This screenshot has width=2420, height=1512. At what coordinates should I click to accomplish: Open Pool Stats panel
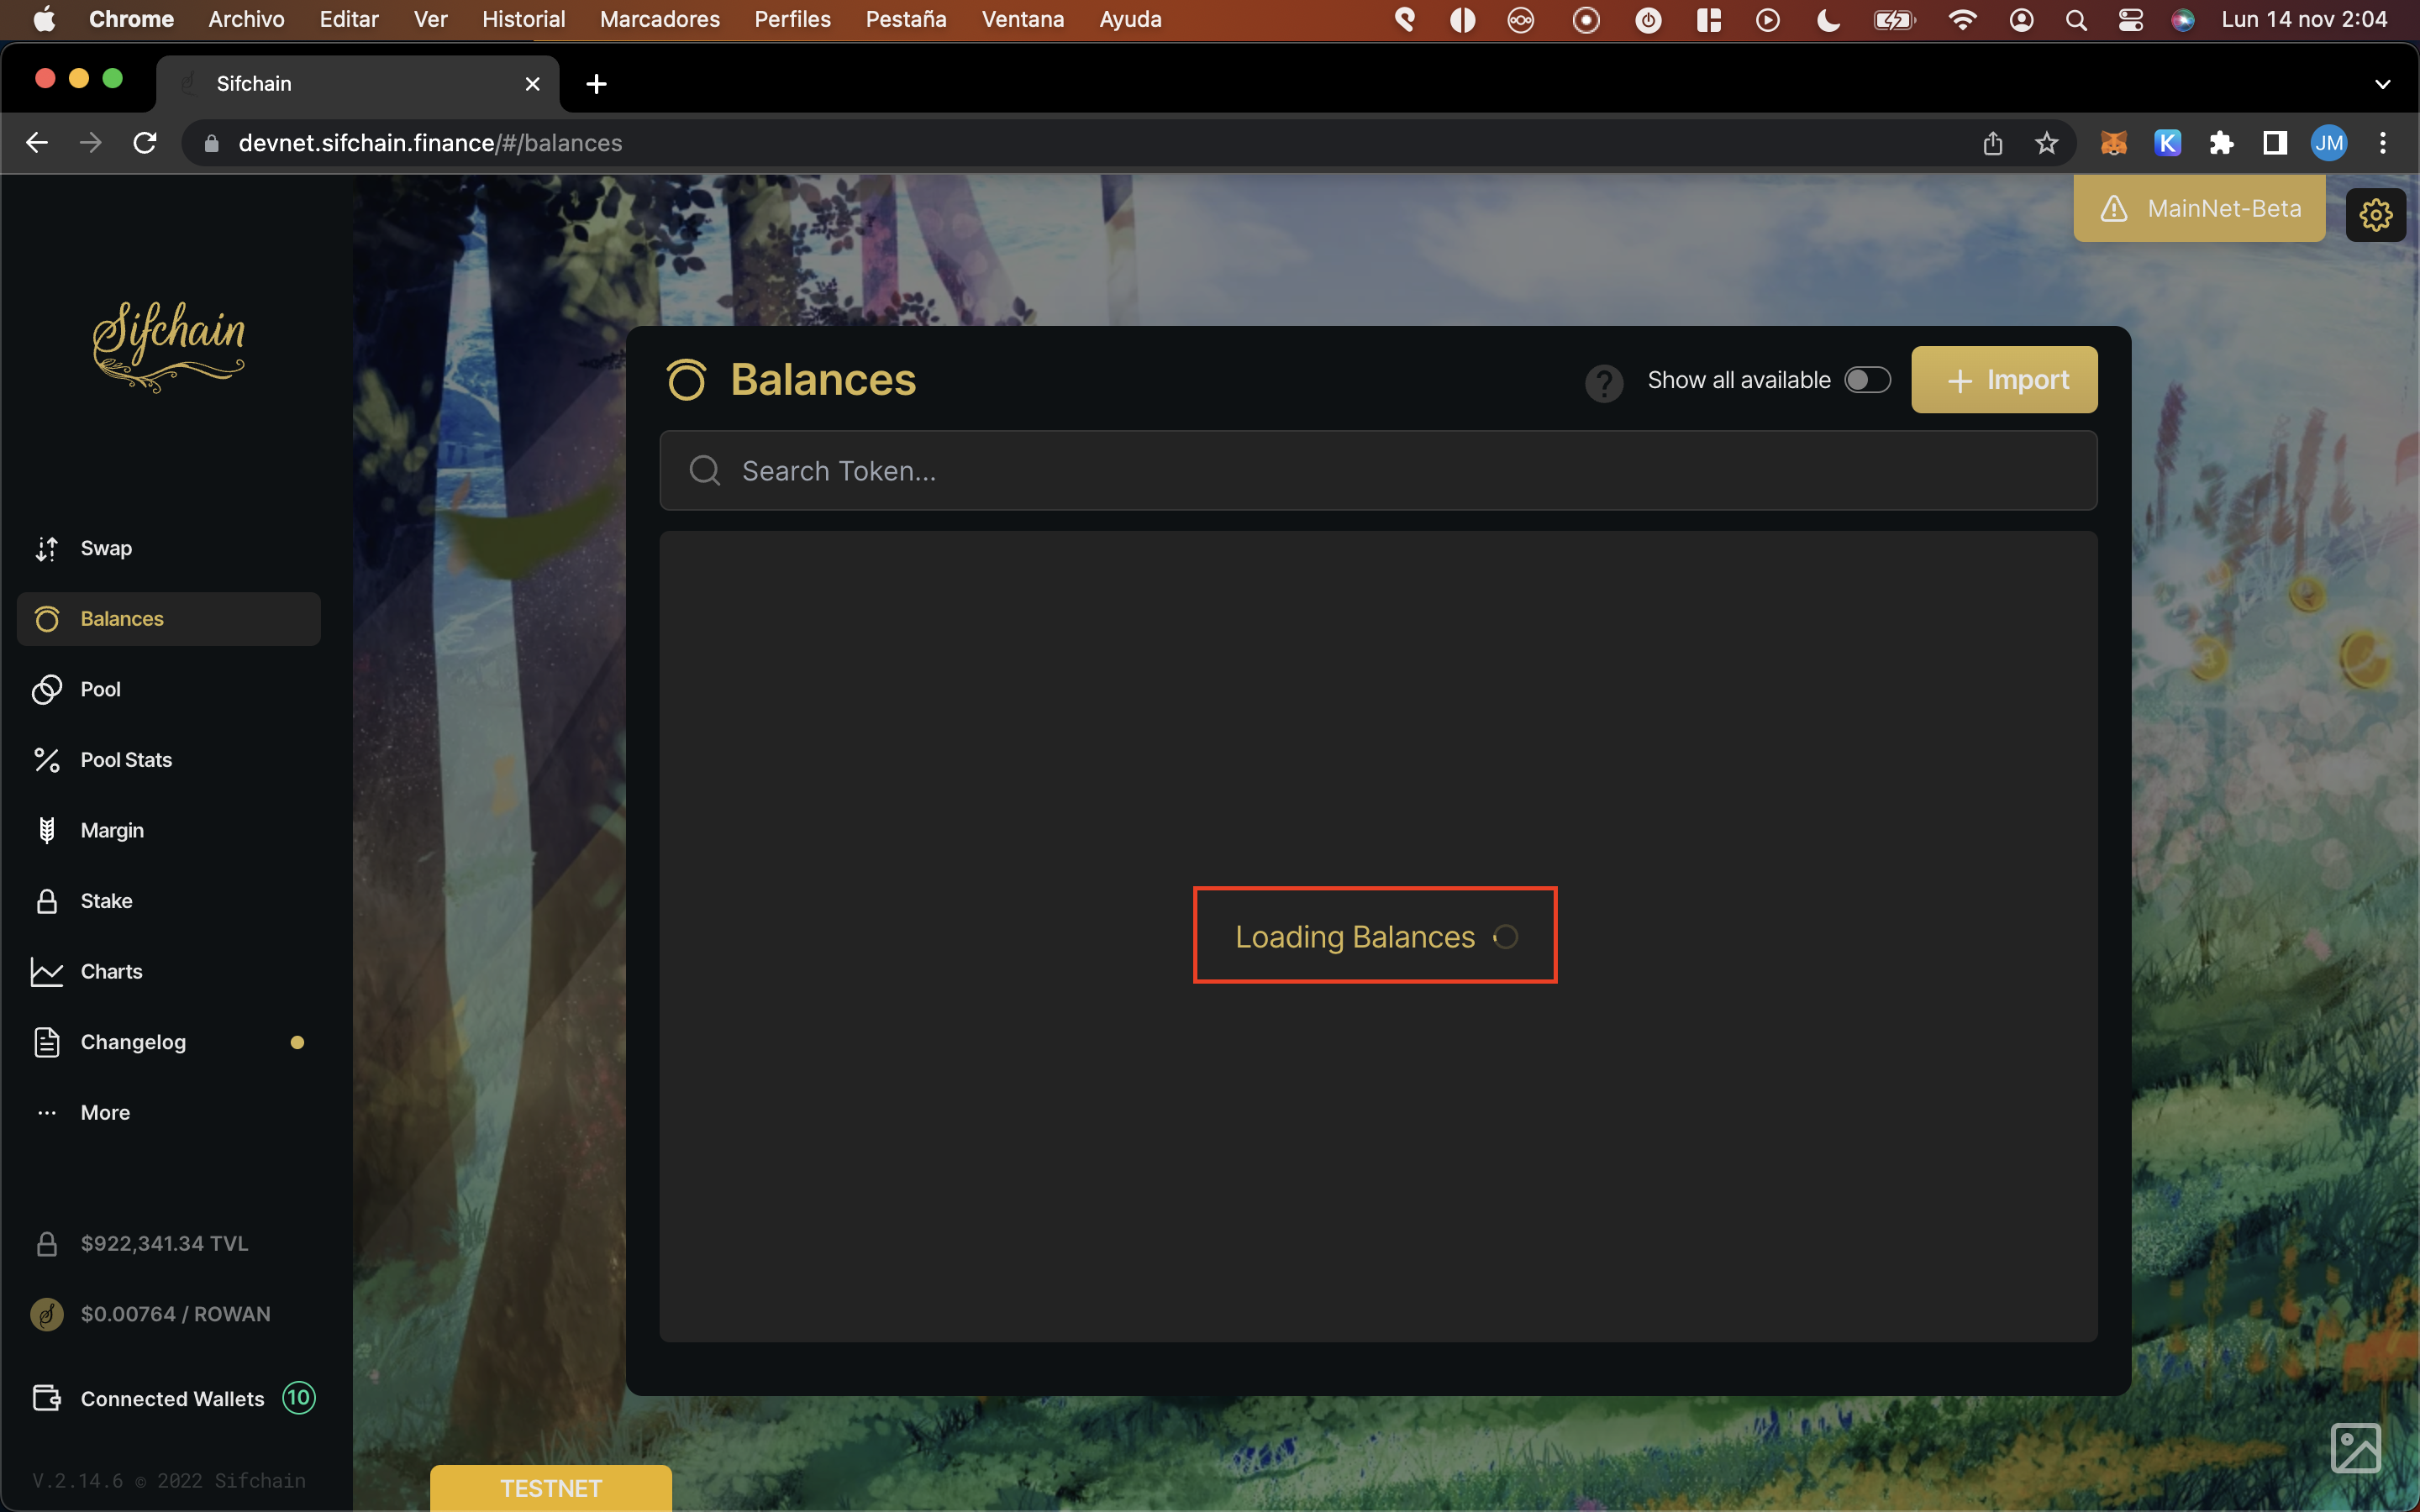(125, 759)
